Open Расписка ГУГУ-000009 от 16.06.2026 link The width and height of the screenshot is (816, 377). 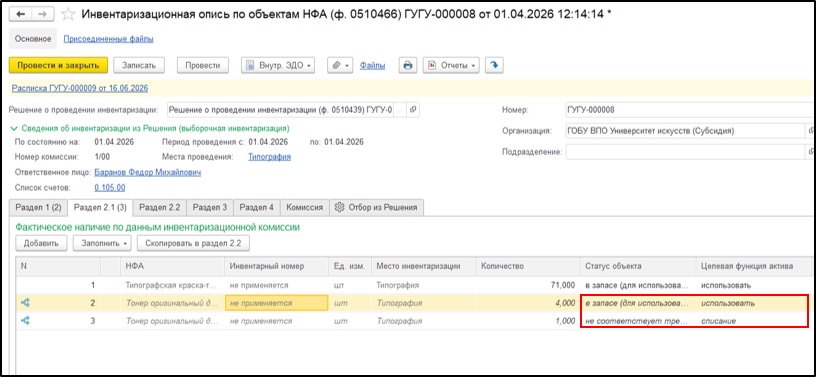(x=80, y=89)
